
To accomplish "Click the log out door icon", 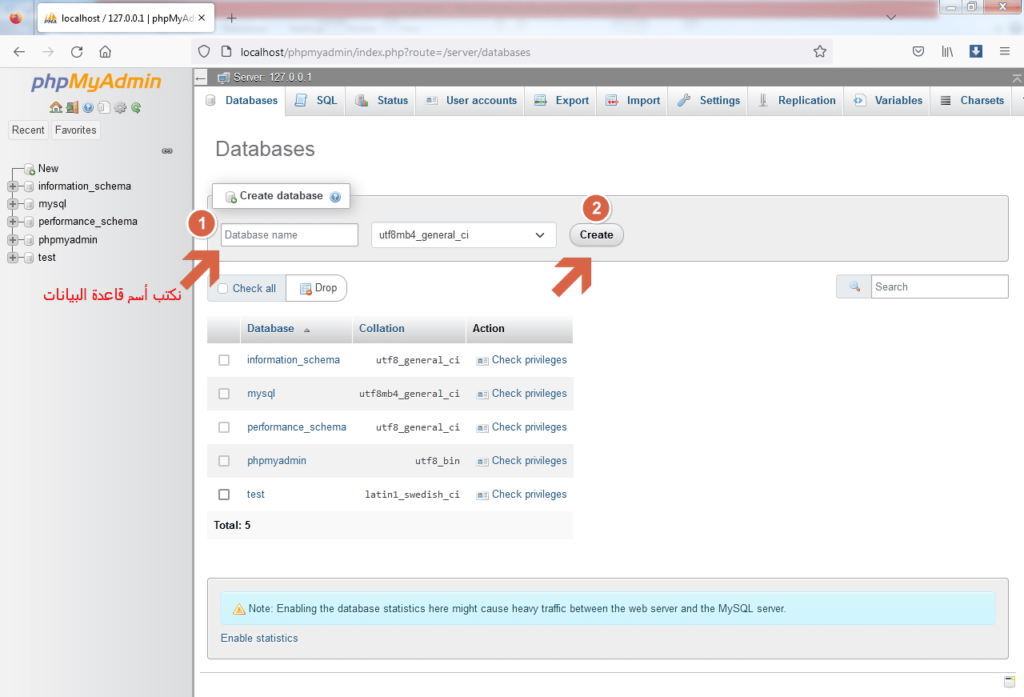I will [x=72, y=107].
